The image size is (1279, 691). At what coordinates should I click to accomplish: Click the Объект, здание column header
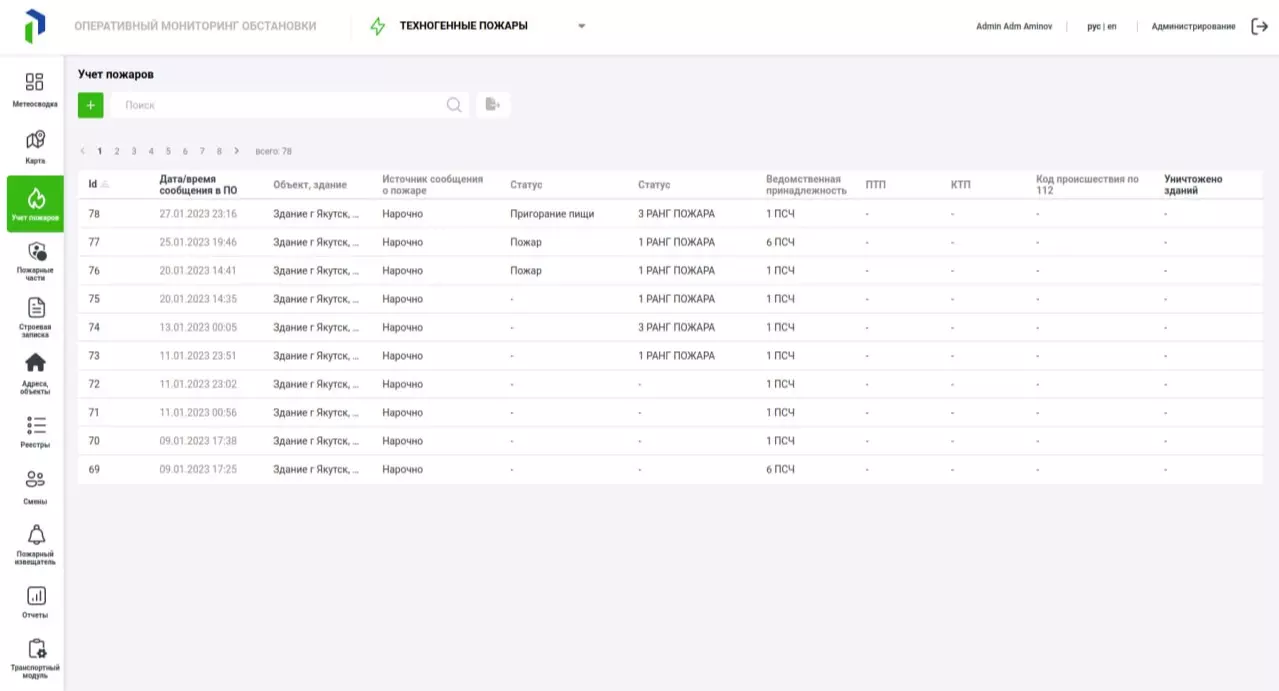(x=310, y=185)
